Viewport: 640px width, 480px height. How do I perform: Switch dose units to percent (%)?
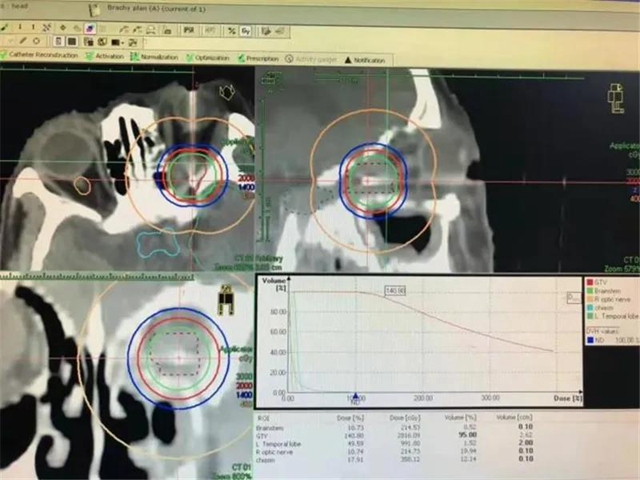pos(232,31)
